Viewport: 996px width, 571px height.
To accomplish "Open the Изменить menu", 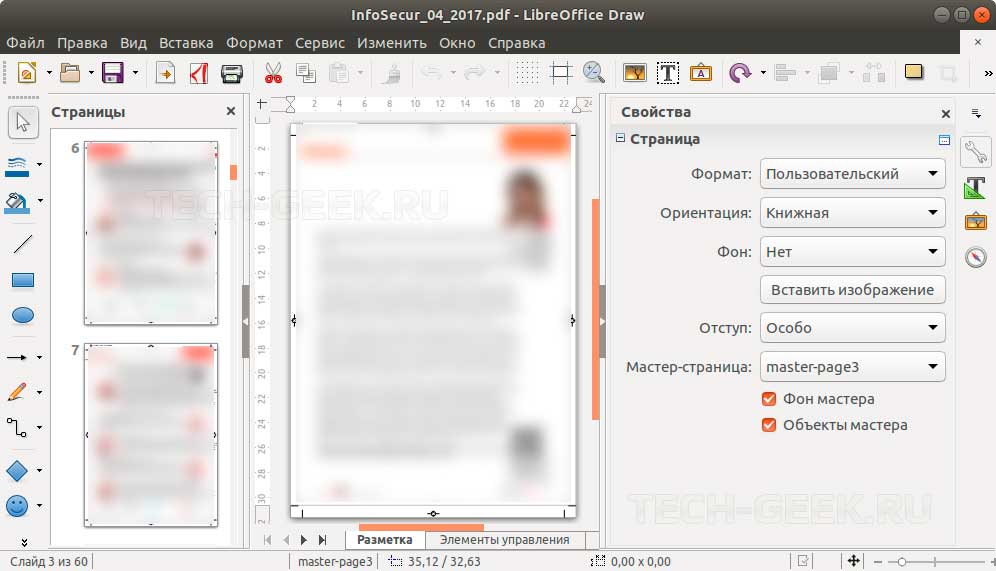I will point(391,43).
